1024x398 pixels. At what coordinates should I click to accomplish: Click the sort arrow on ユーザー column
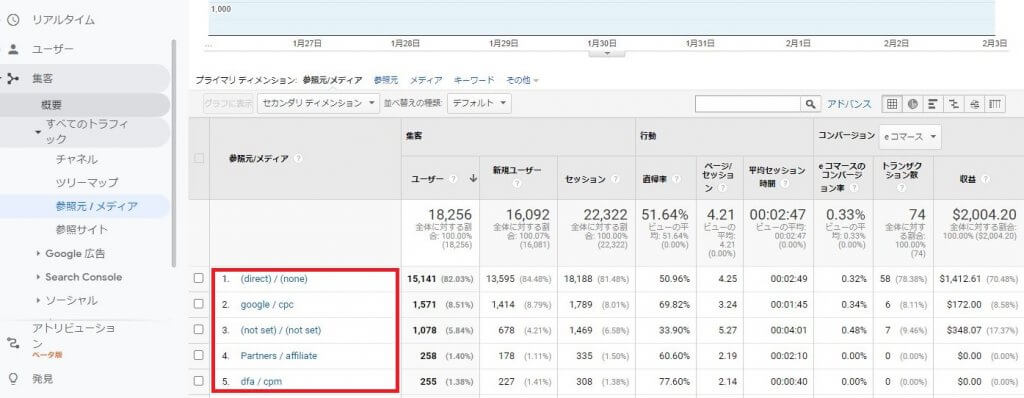point(473,178)
